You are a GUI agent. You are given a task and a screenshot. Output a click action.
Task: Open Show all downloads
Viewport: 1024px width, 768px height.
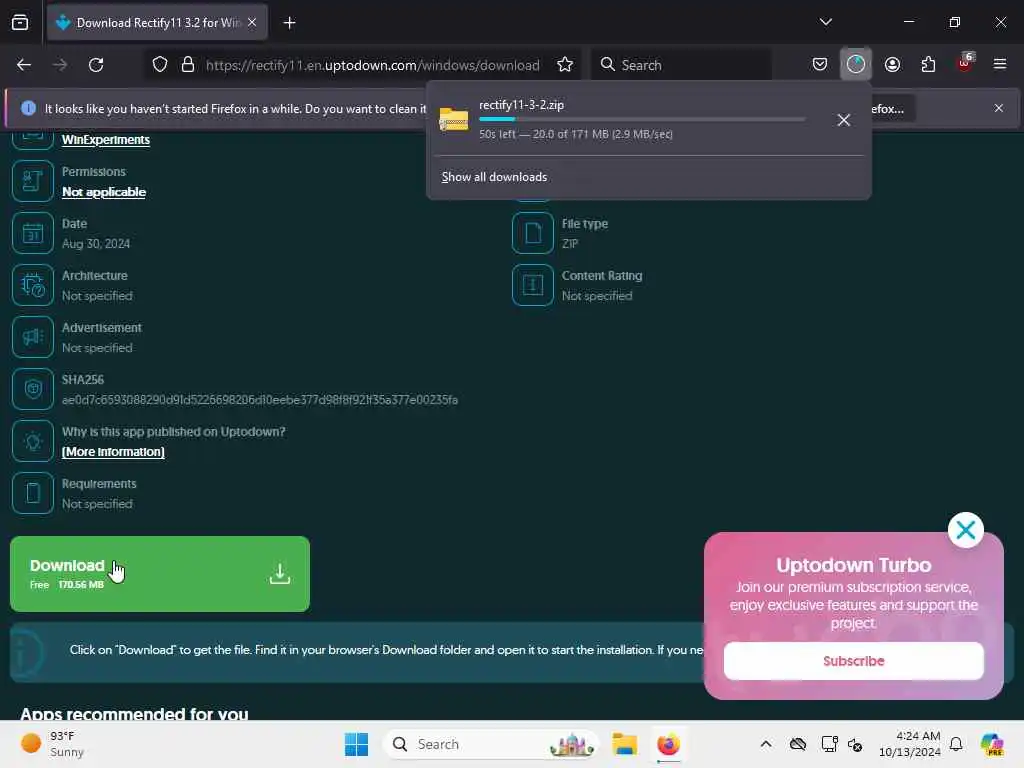(494, 177)
